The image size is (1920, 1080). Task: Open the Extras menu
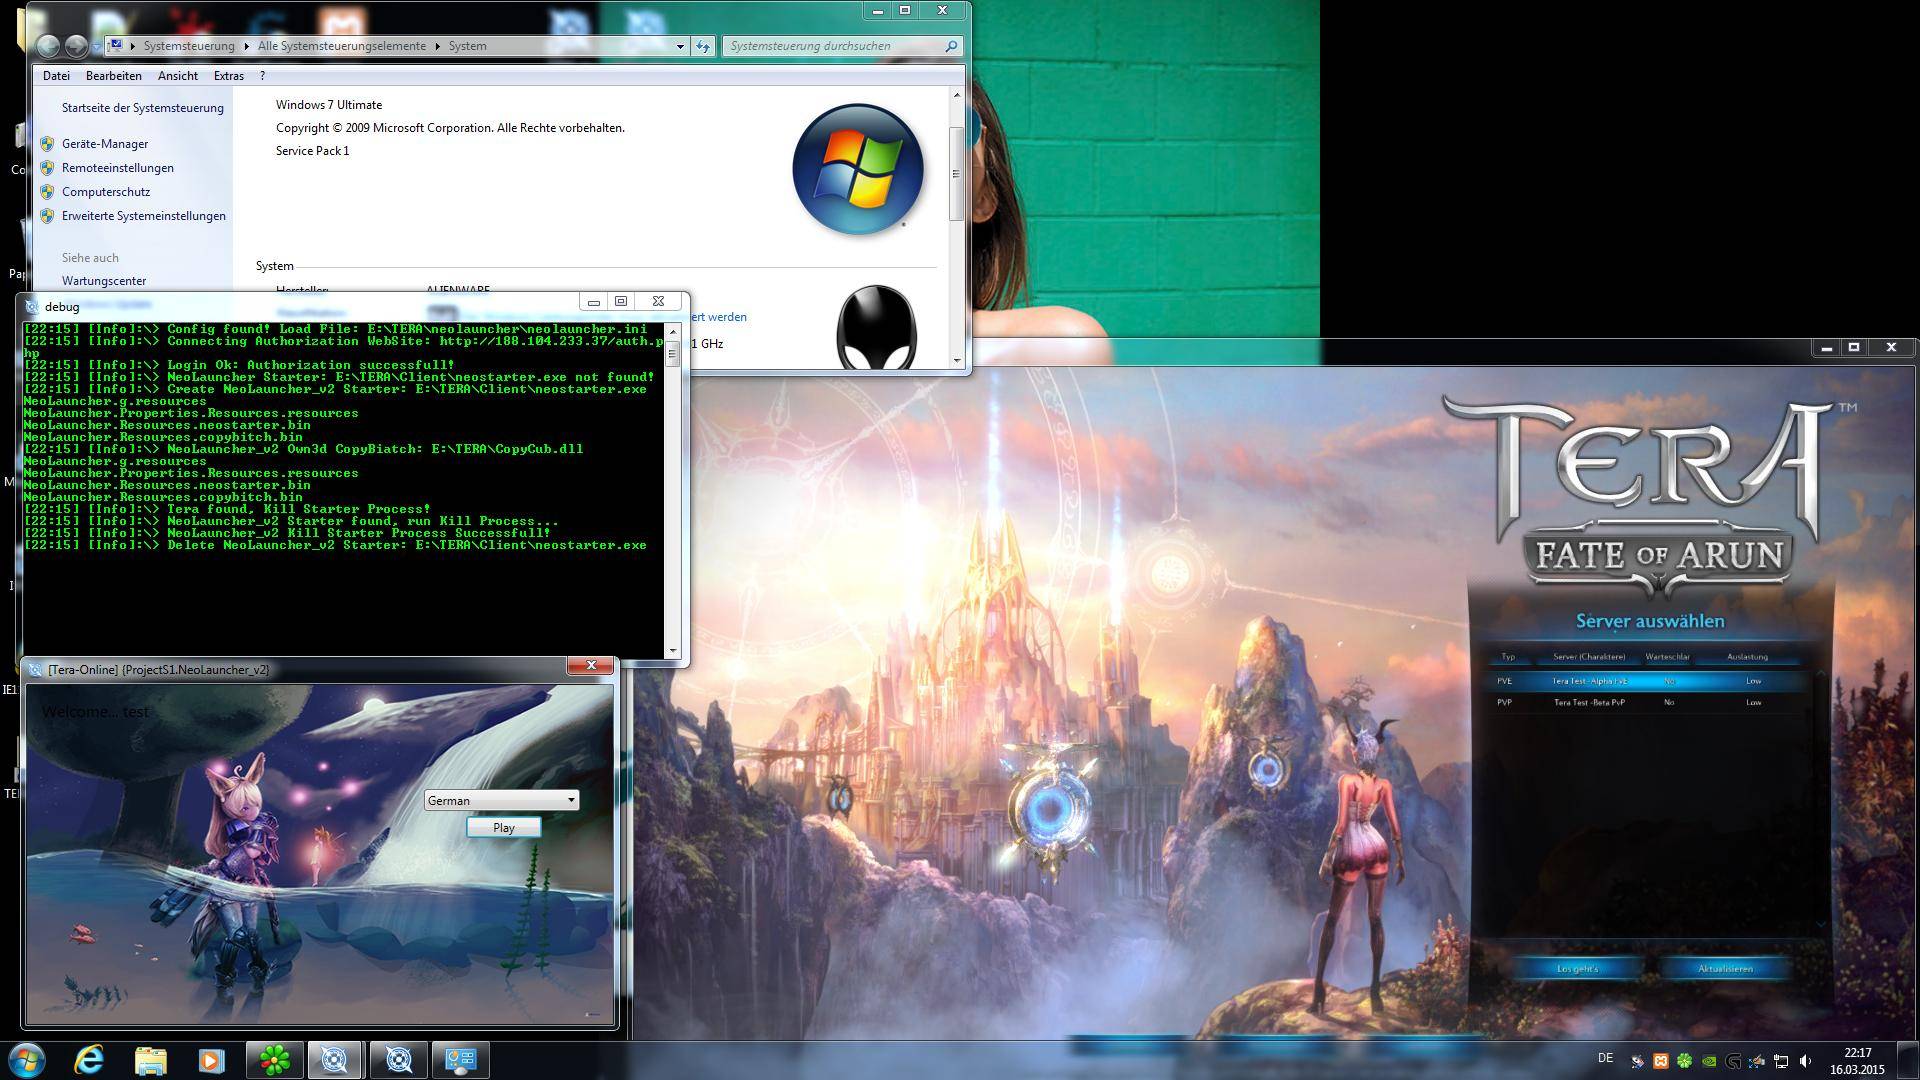(x=228, y=76)
